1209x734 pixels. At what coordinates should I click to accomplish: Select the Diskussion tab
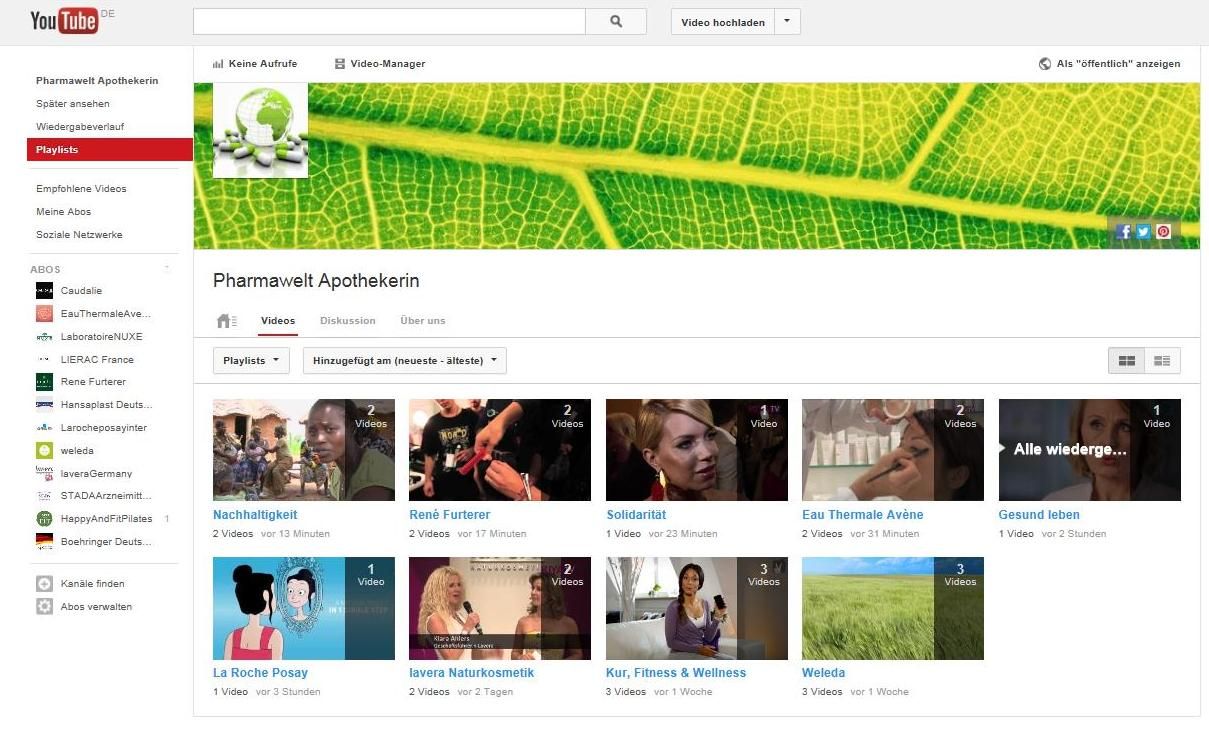(348, 321)
